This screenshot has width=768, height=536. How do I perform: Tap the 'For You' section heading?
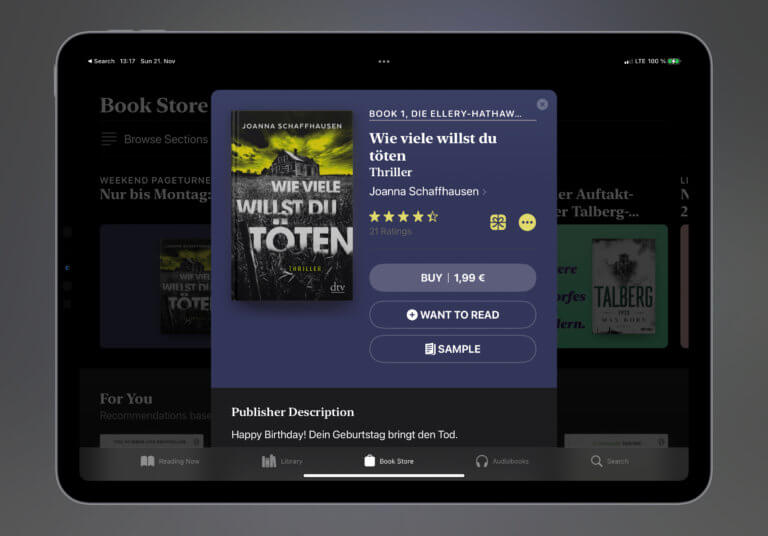click(x=126, y=399)
